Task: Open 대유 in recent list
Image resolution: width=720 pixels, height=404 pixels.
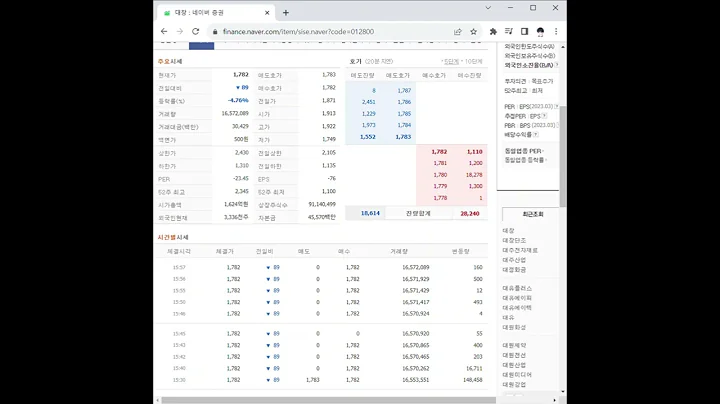Action: click(508, 318)
